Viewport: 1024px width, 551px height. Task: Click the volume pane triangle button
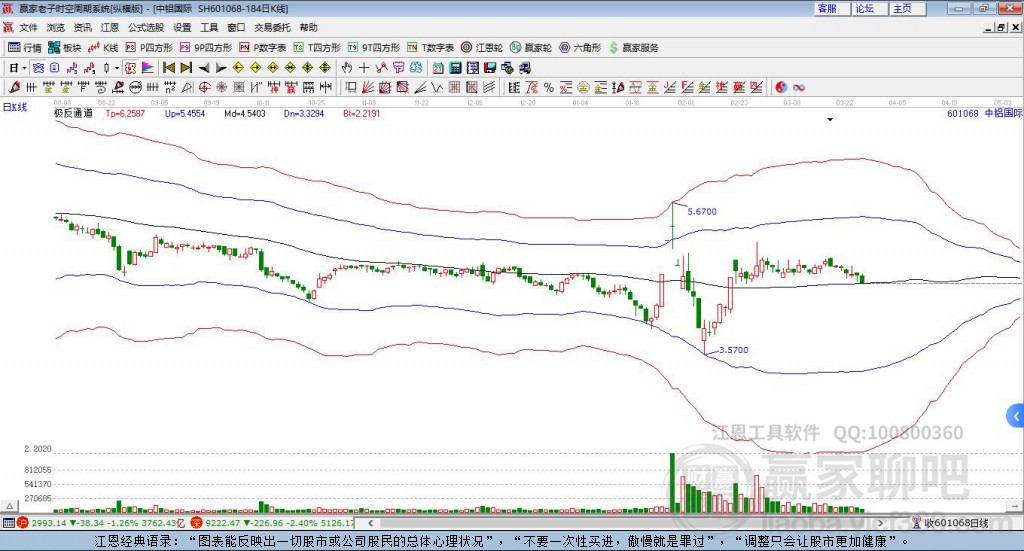tap(10, 506)
